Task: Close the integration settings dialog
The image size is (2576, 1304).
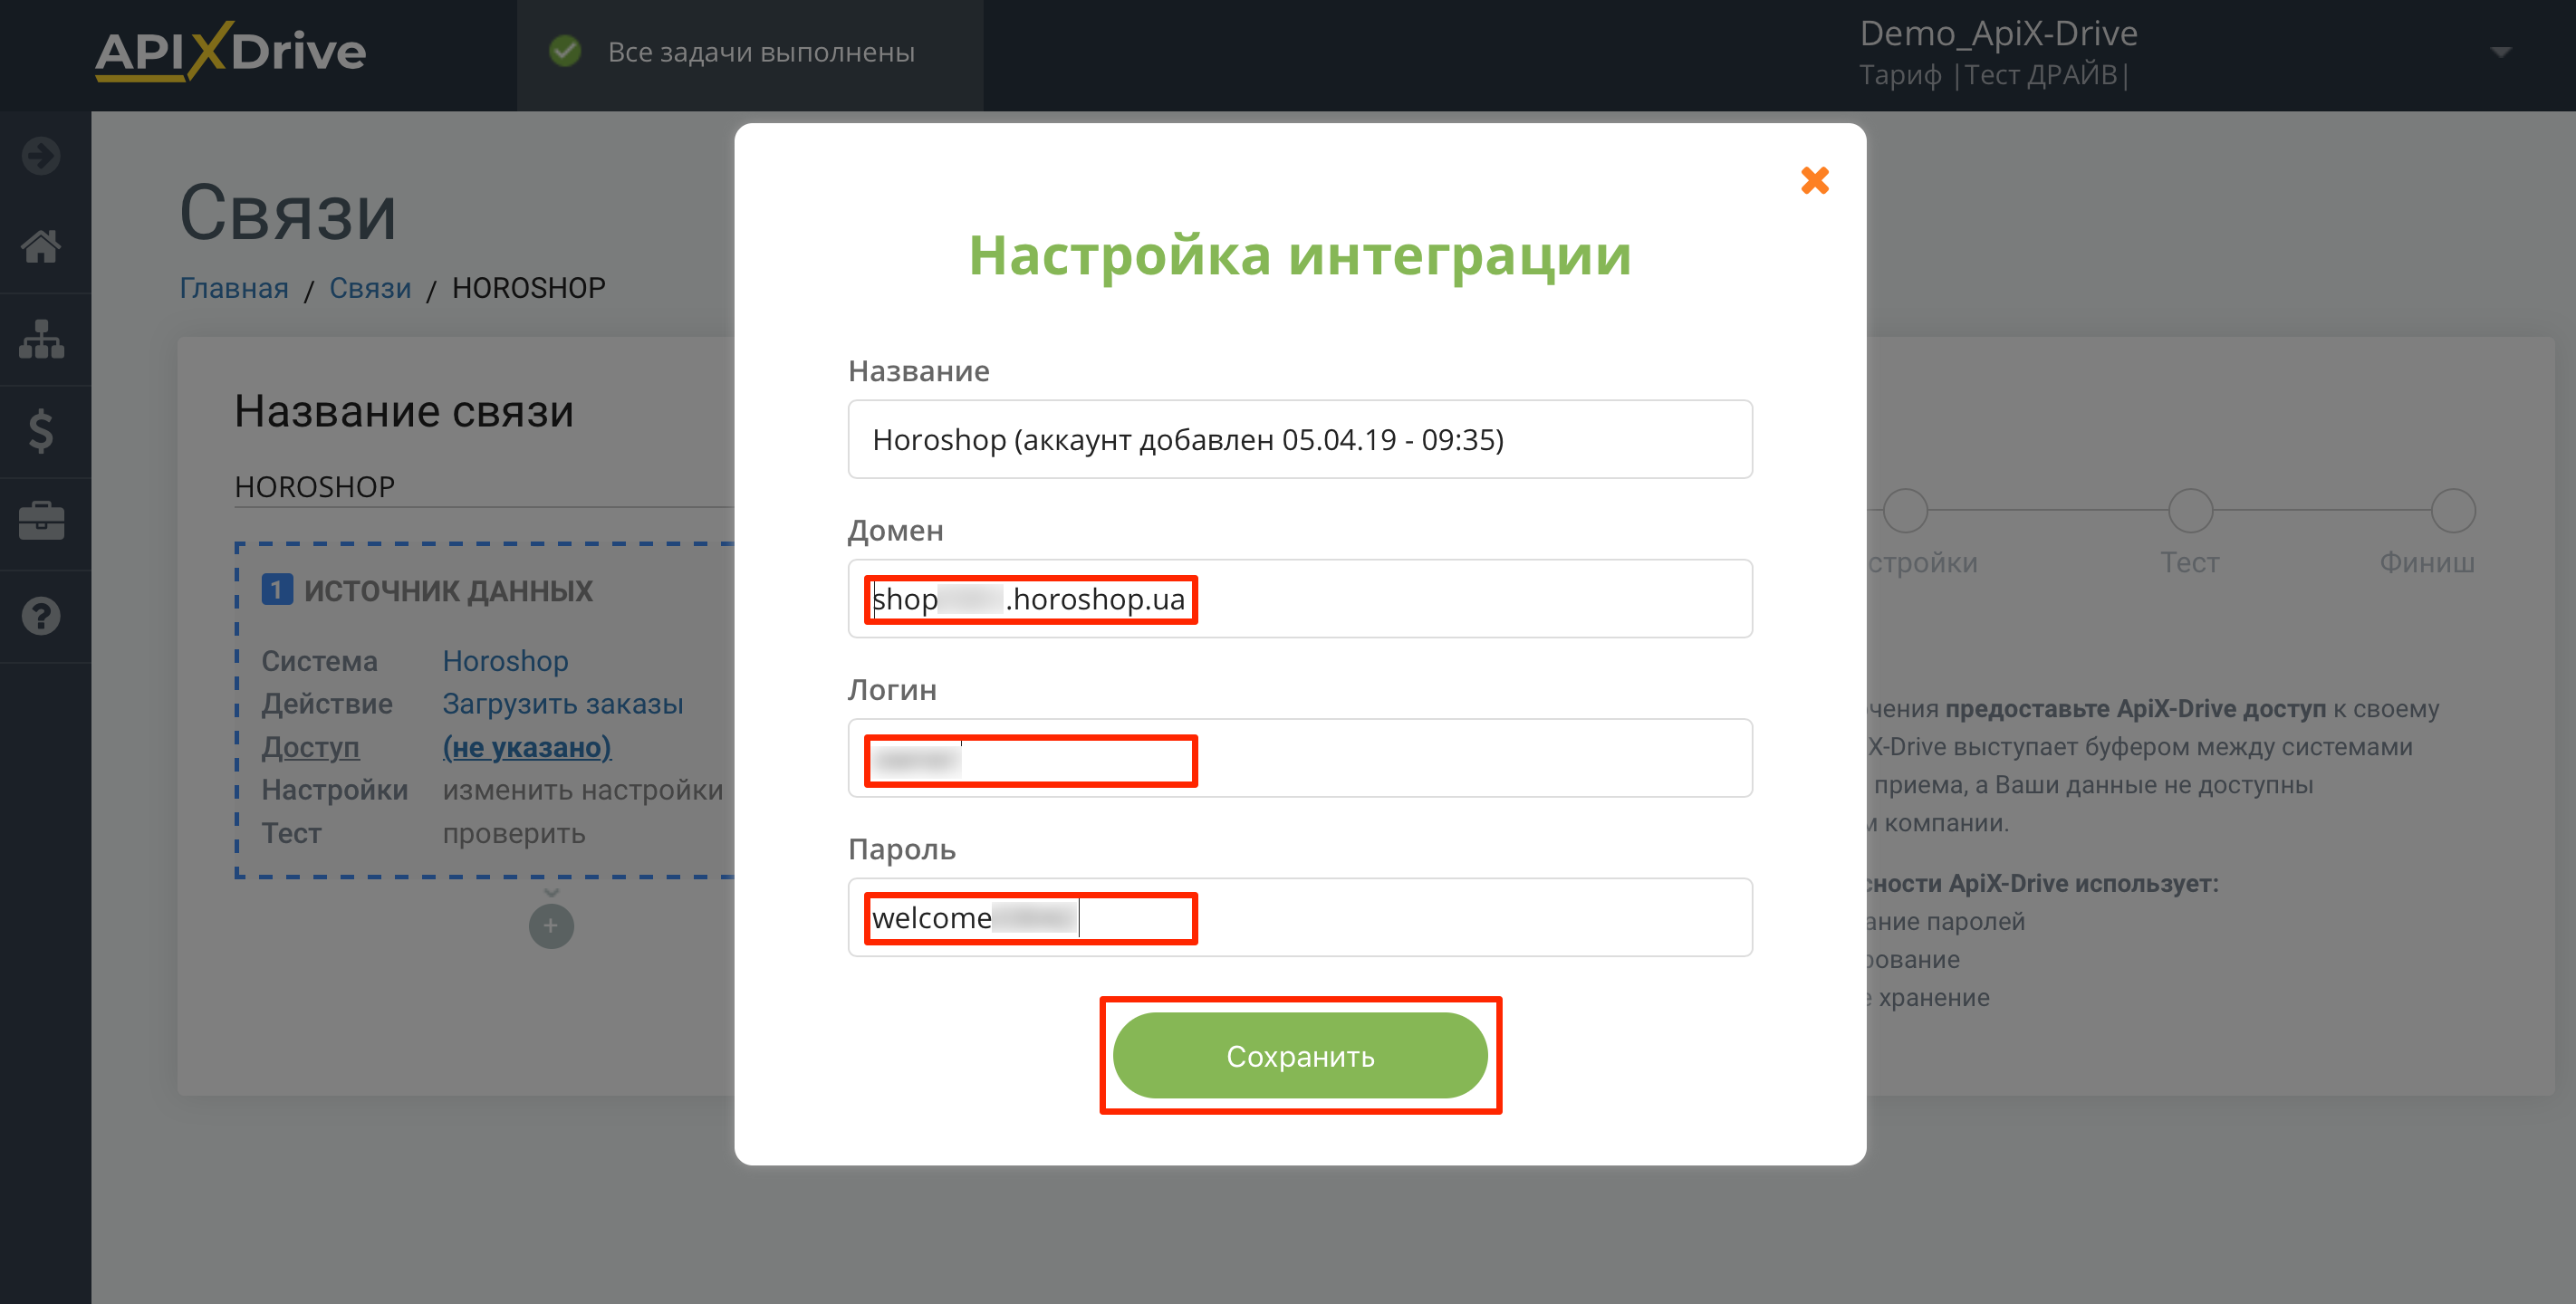Action: pos(1814,180)
